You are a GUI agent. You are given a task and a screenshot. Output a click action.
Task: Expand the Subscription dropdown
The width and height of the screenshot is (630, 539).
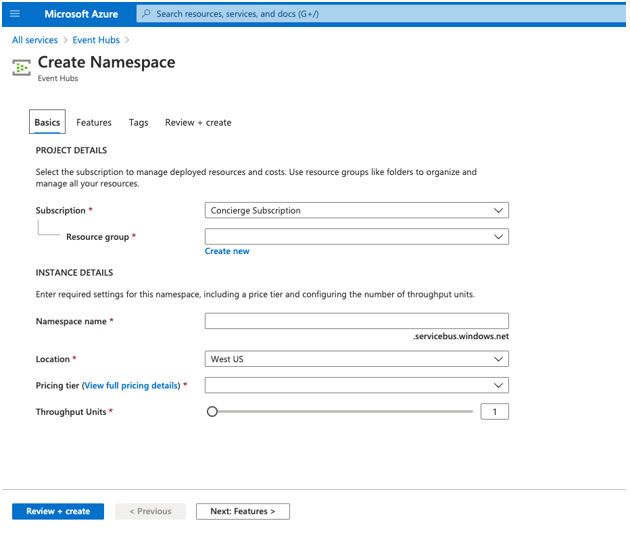point(356,211)
